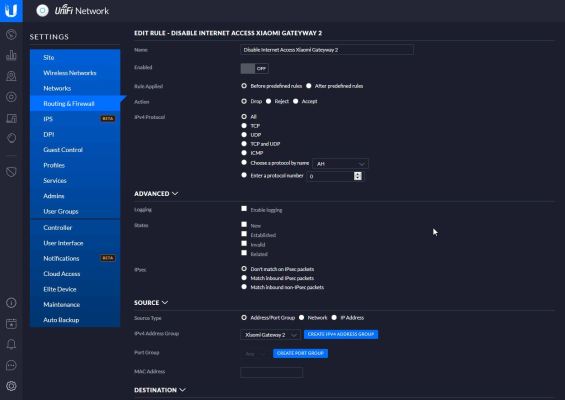
Task: Select Enter a protocol number radio
Action: pos(244,175)
